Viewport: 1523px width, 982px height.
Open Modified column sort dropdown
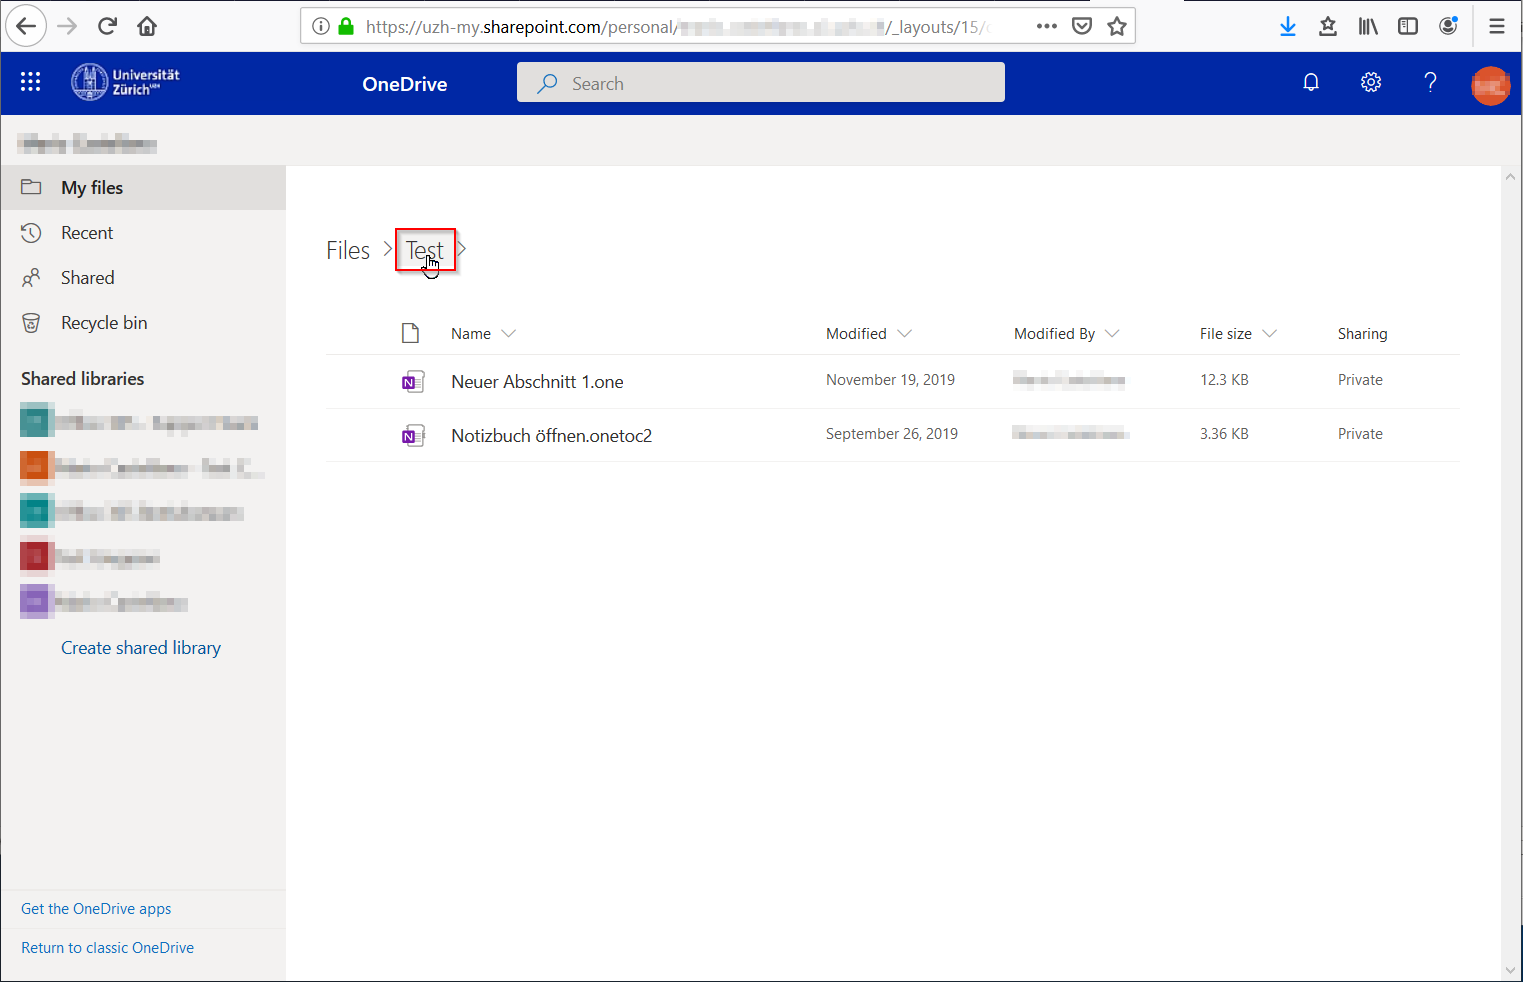[904, 333]
